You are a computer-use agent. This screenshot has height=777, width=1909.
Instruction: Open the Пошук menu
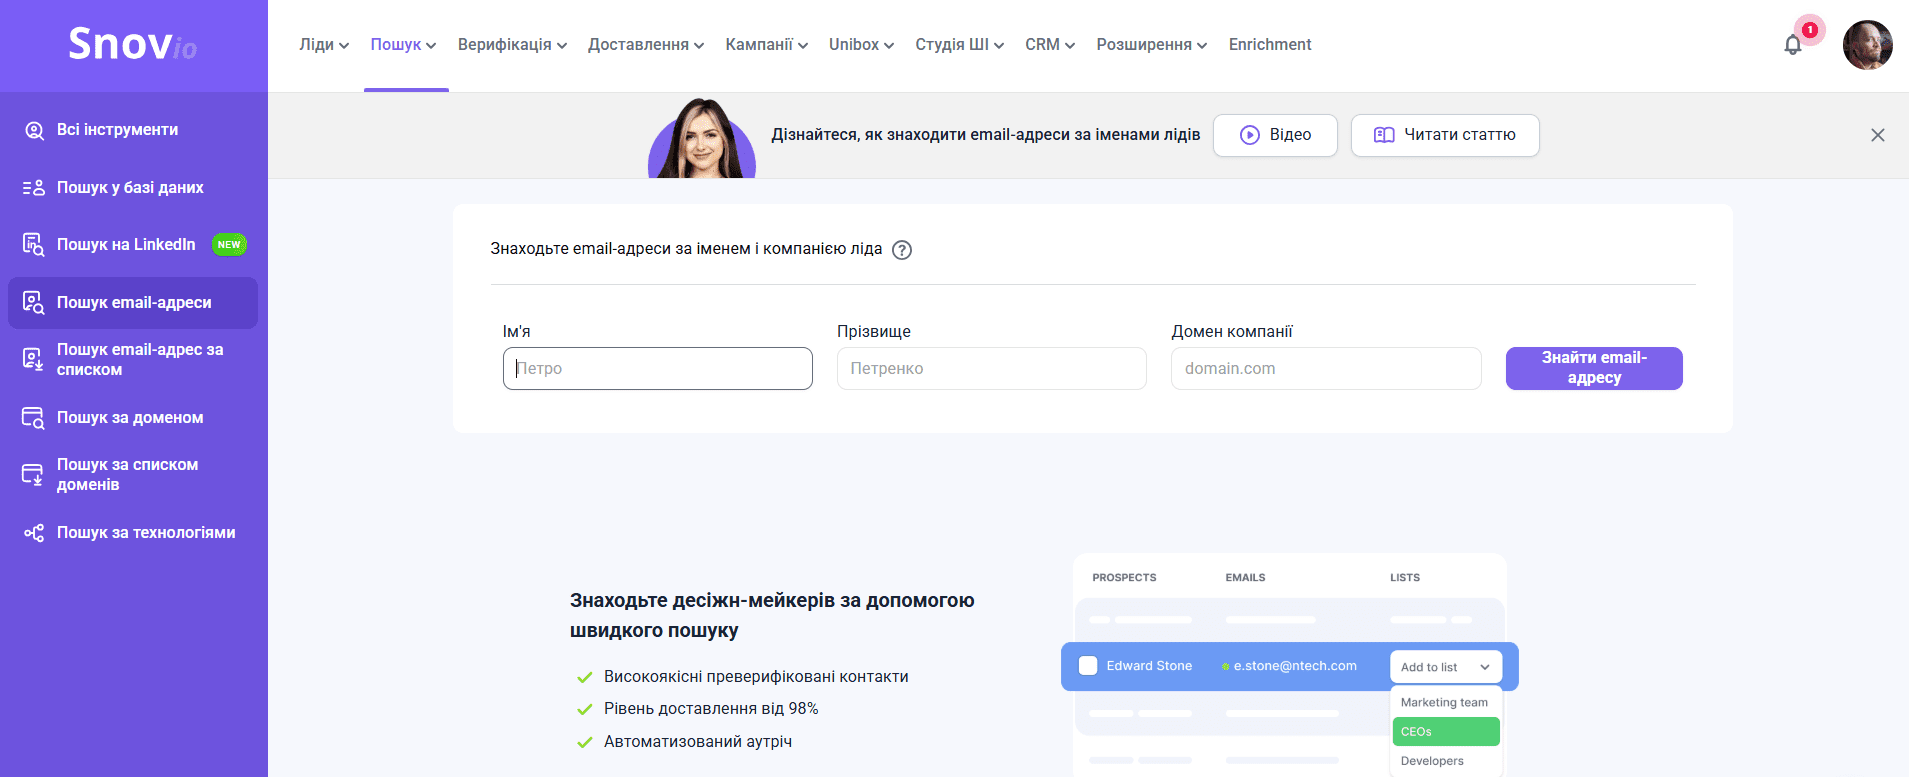tap(403, 45)
